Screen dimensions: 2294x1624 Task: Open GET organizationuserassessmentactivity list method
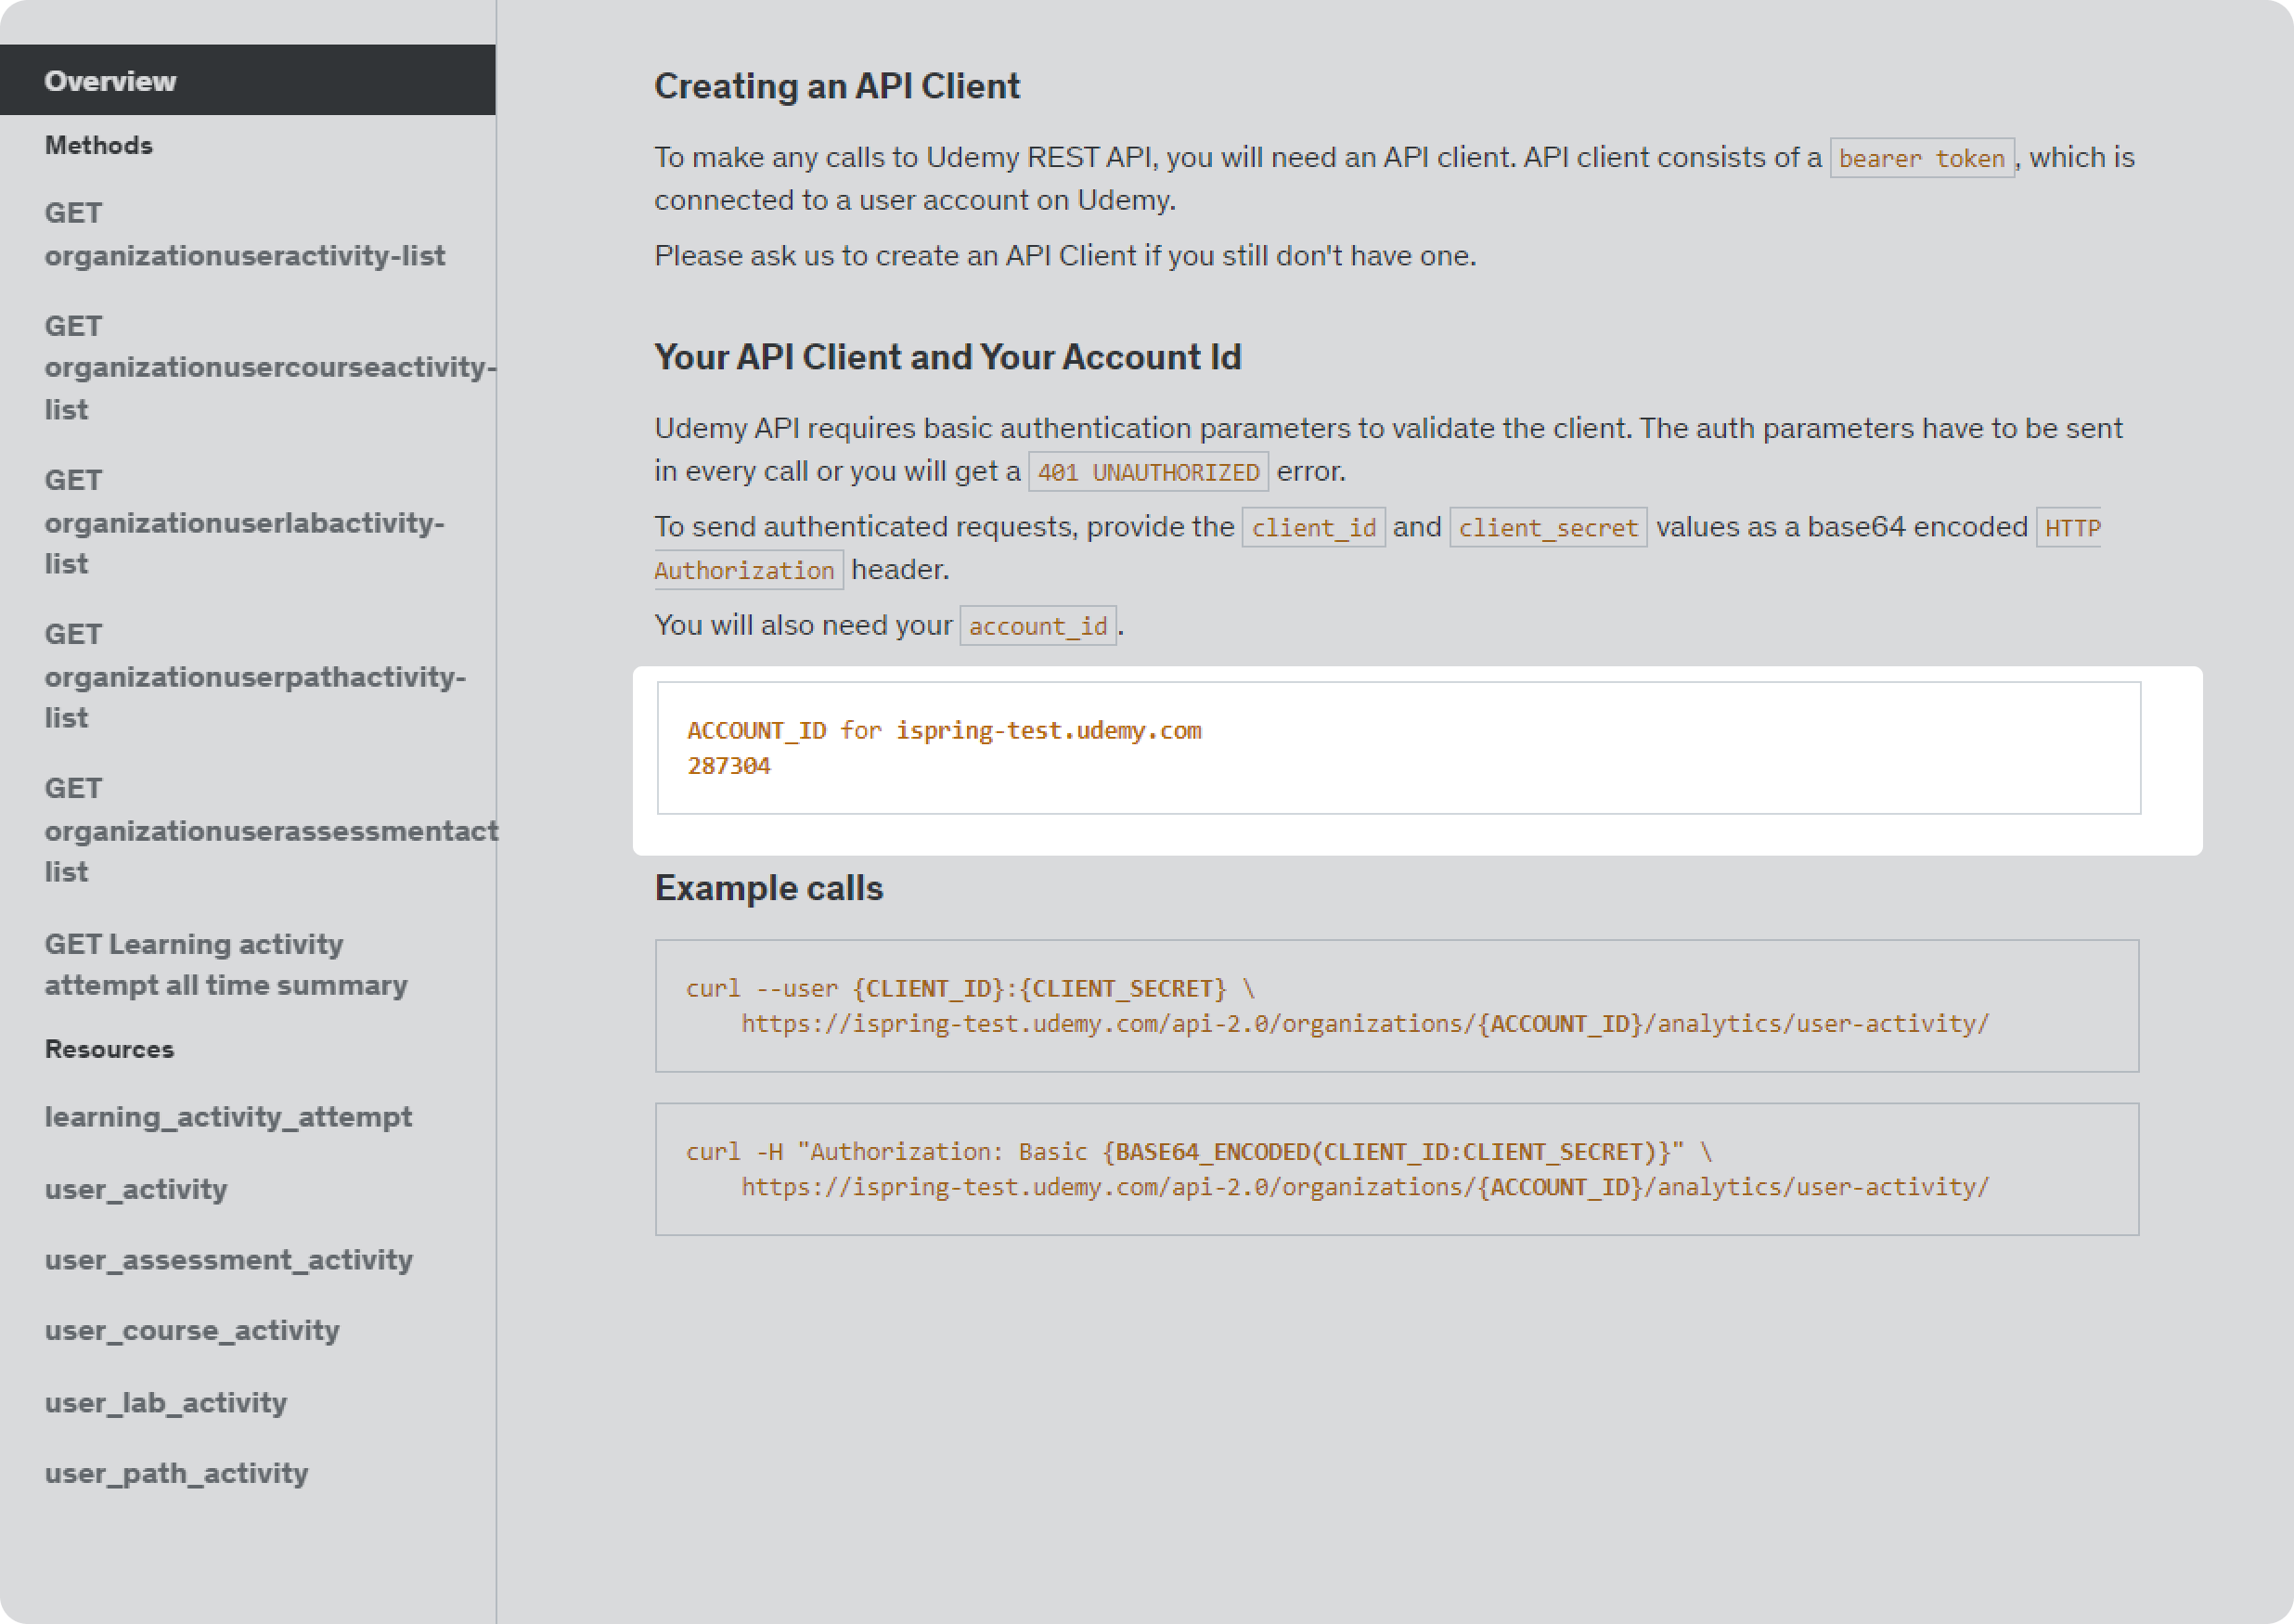[270, 829]
